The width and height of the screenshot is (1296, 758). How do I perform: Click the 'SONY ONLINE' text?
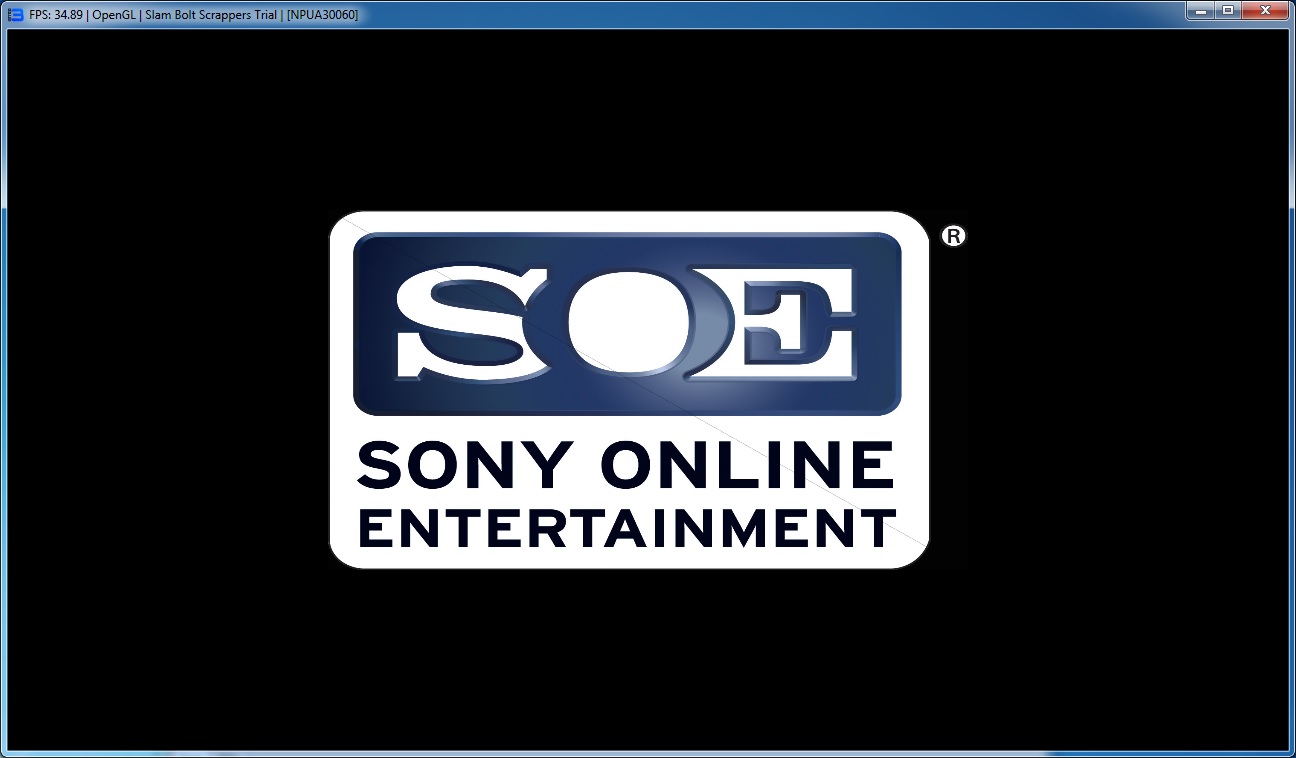click(x=626, y=466)
